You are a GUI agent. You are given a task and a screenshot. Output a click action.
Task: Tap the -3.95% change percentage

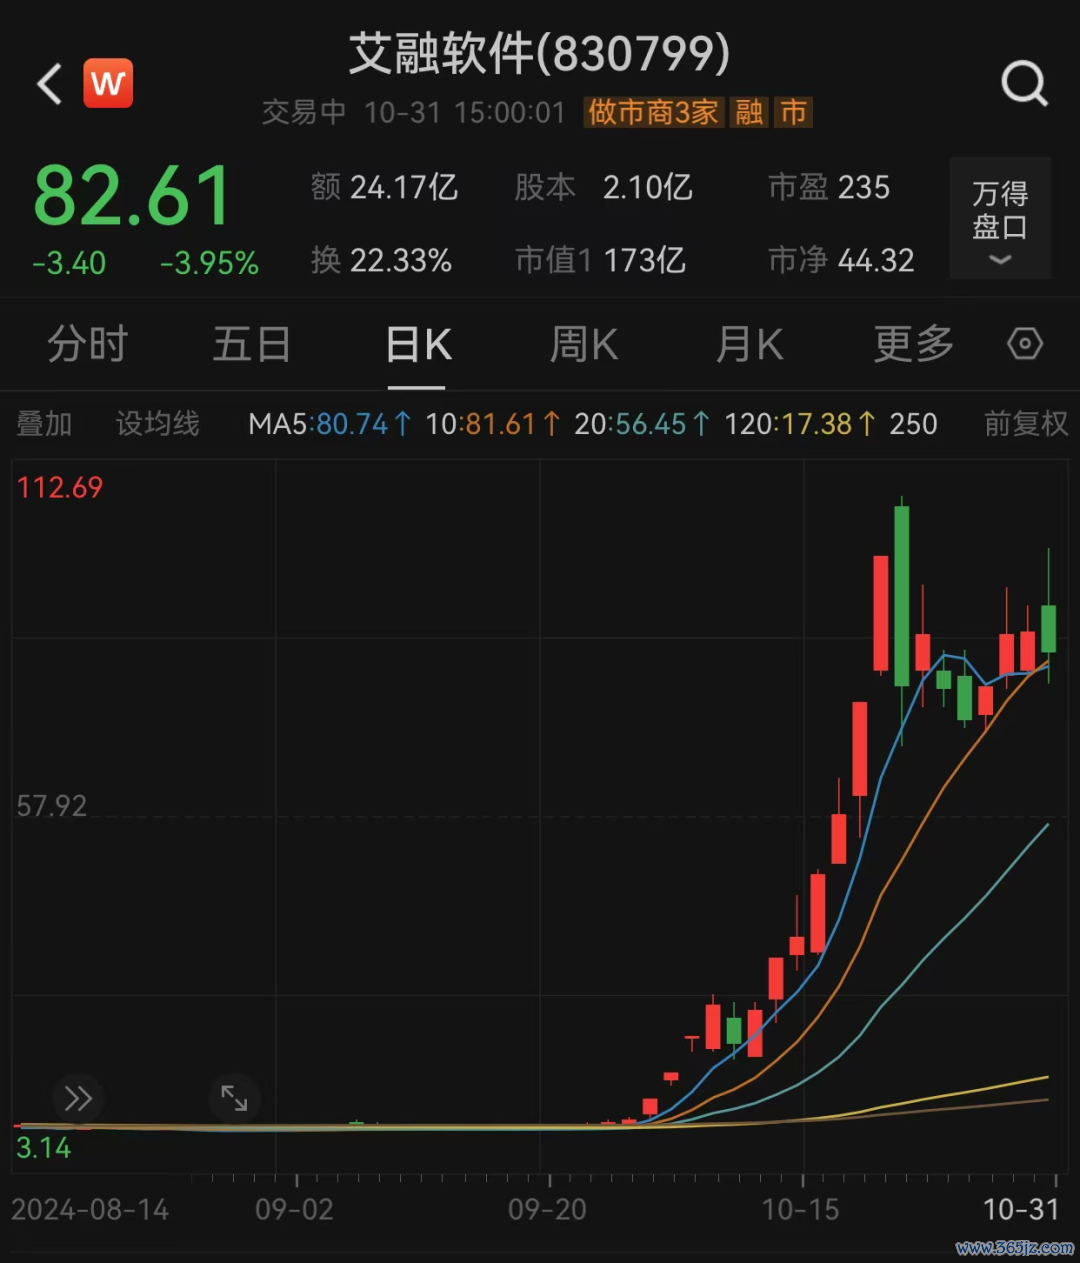pyautogui.click(x=209, y=263)
